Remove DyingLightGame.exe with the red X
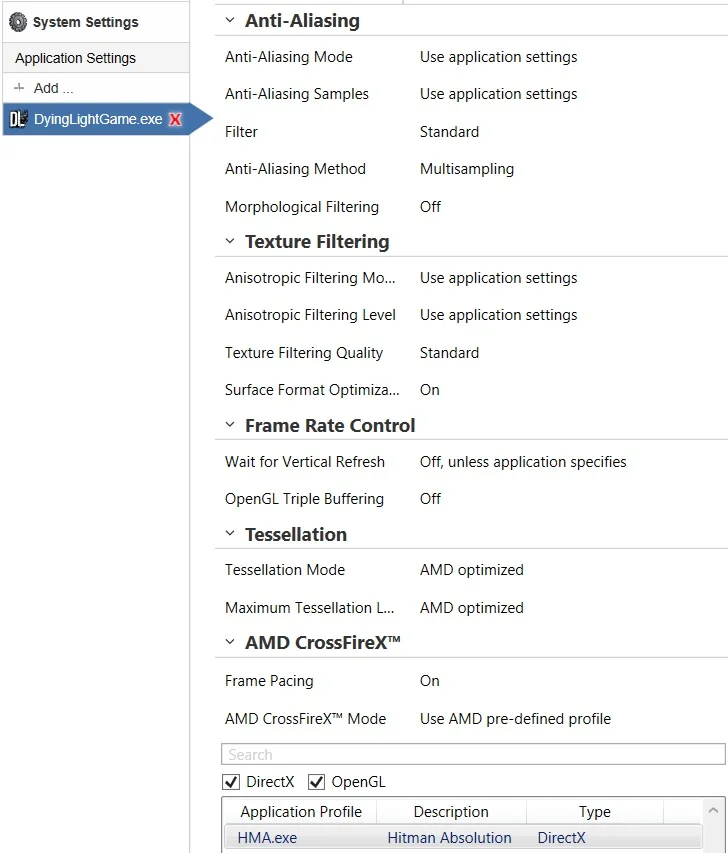This screenshot has width=728, height=853. click(175, 119)
